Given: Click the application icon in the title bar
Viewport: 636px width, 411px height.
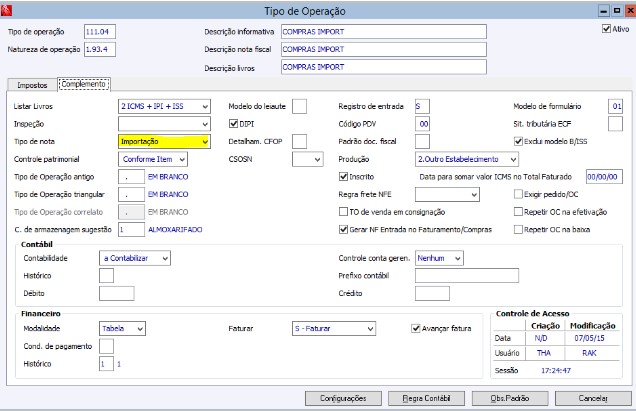Looking at the screenshot, I should pyautogui.click(x=8, y=9).
